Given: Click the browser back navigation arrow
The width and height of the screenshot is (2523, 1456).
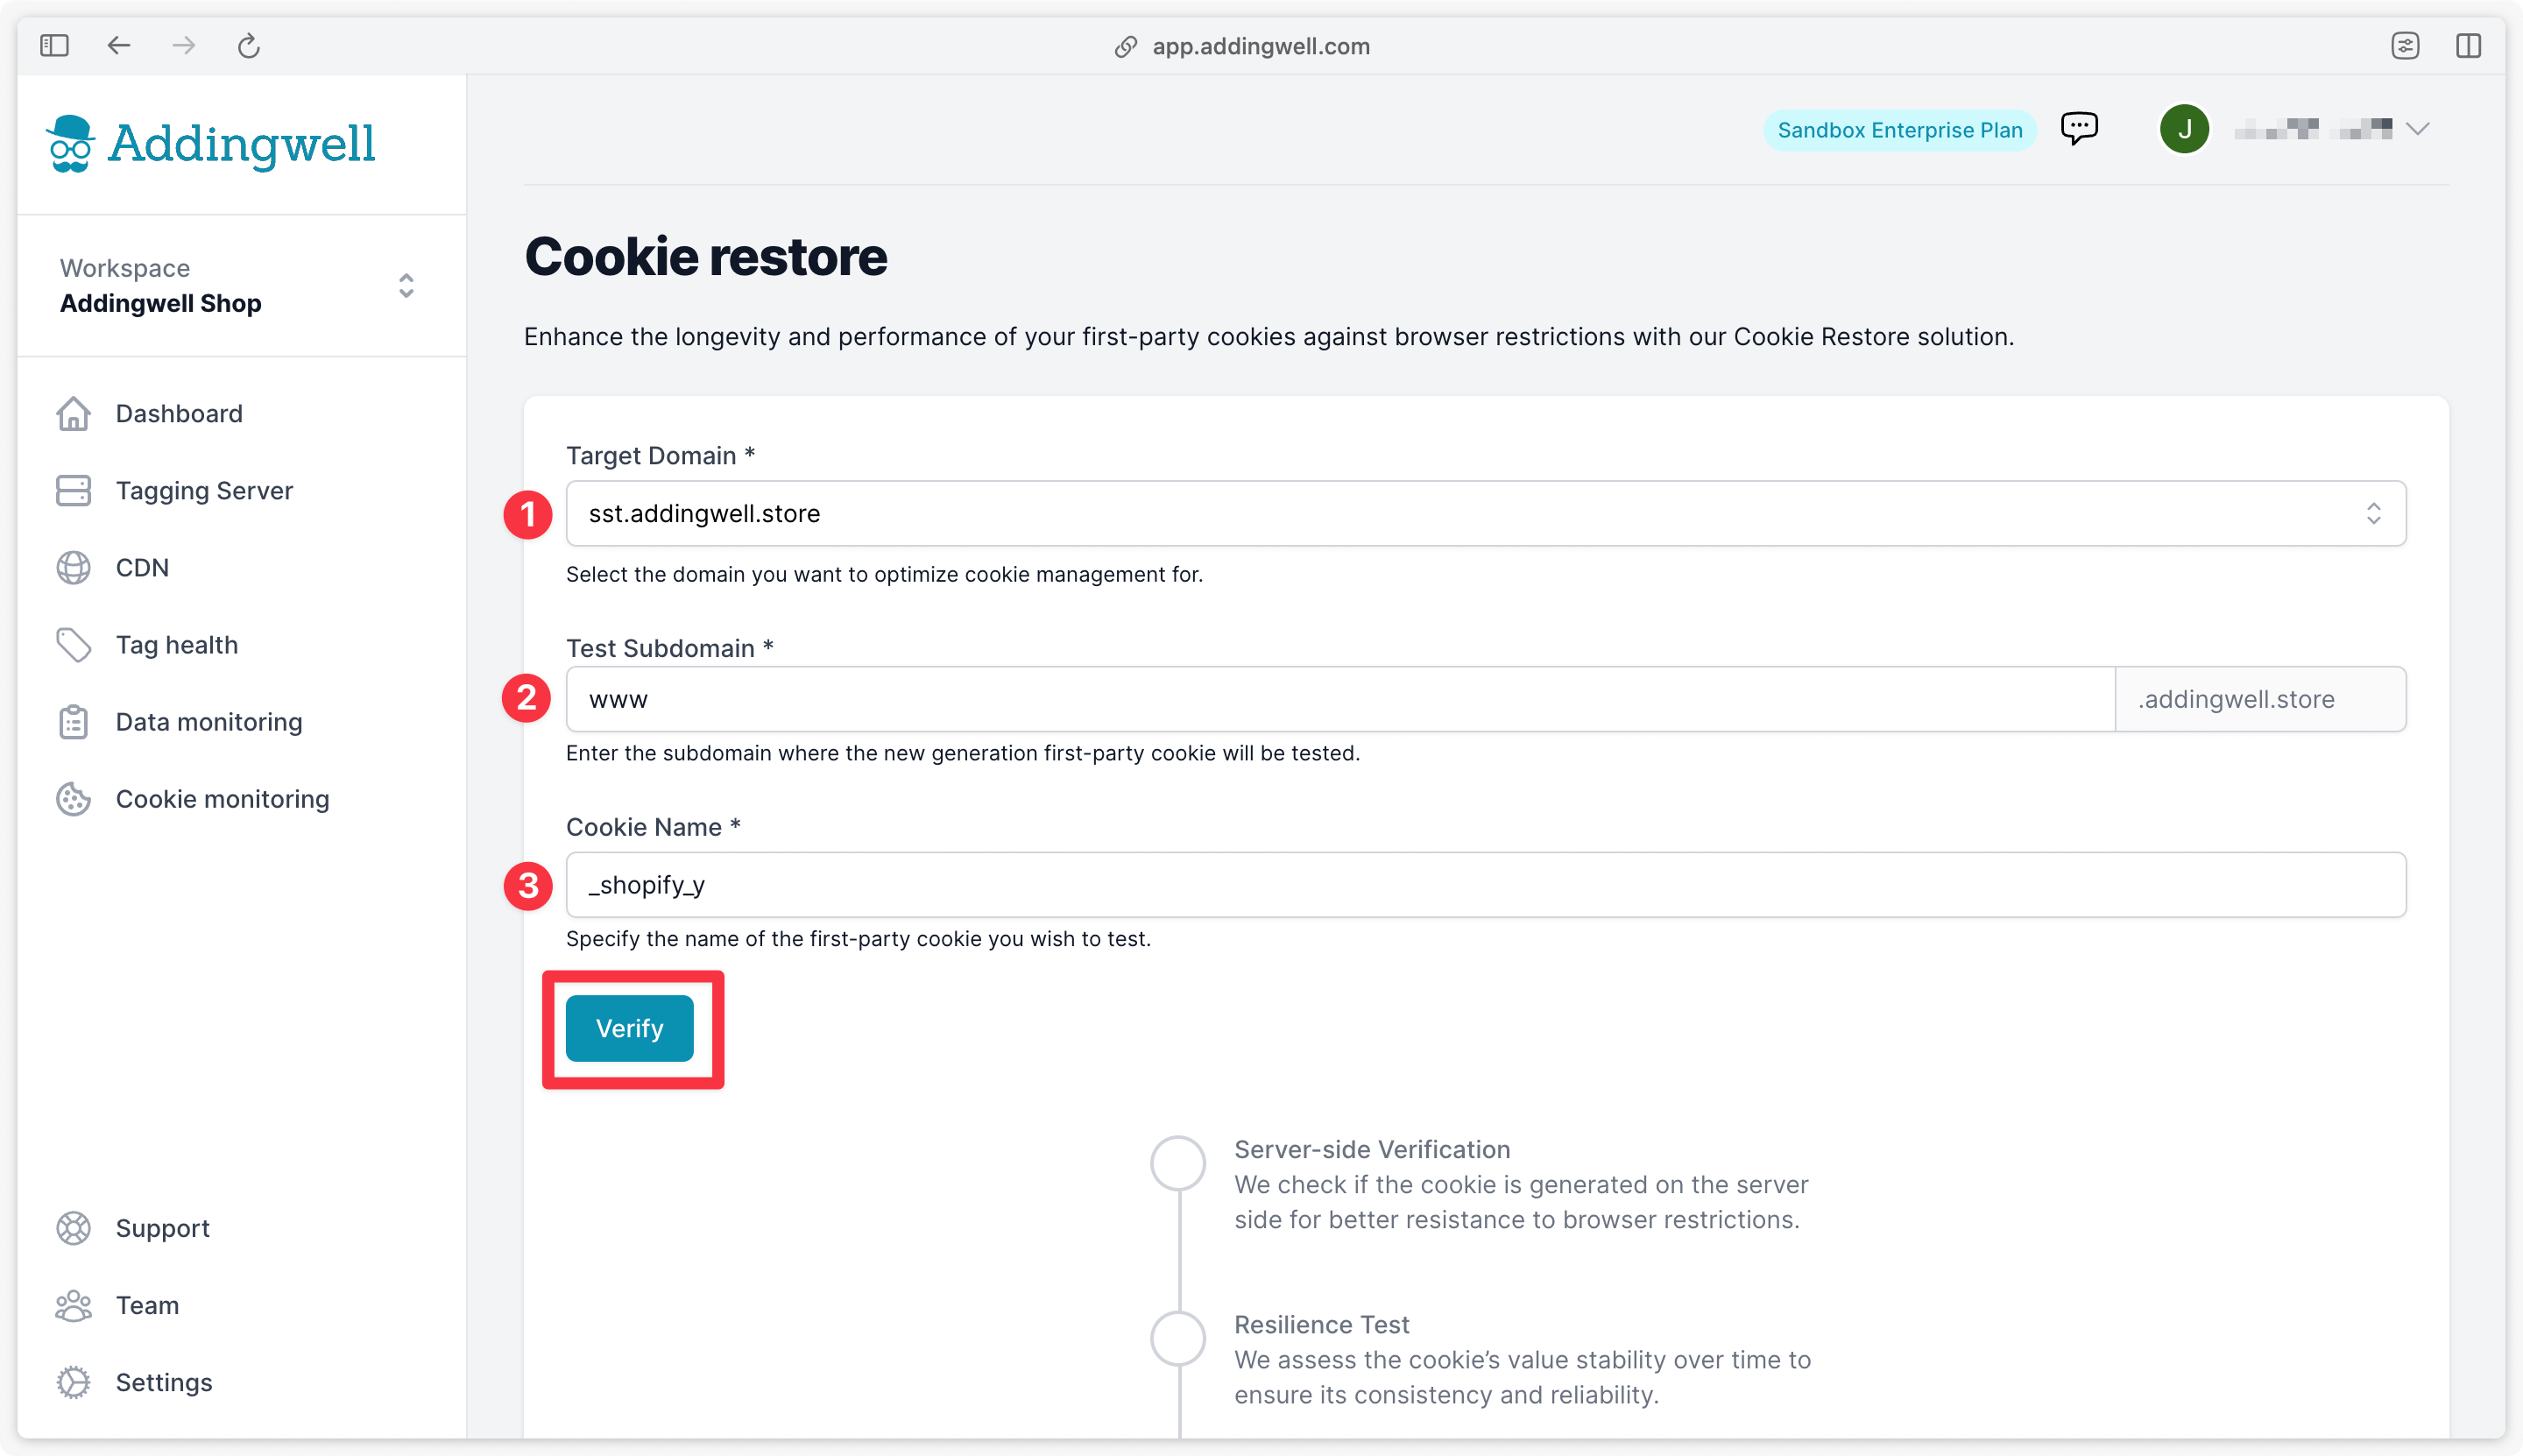Looking at the screenshot, I should [118, 45].
